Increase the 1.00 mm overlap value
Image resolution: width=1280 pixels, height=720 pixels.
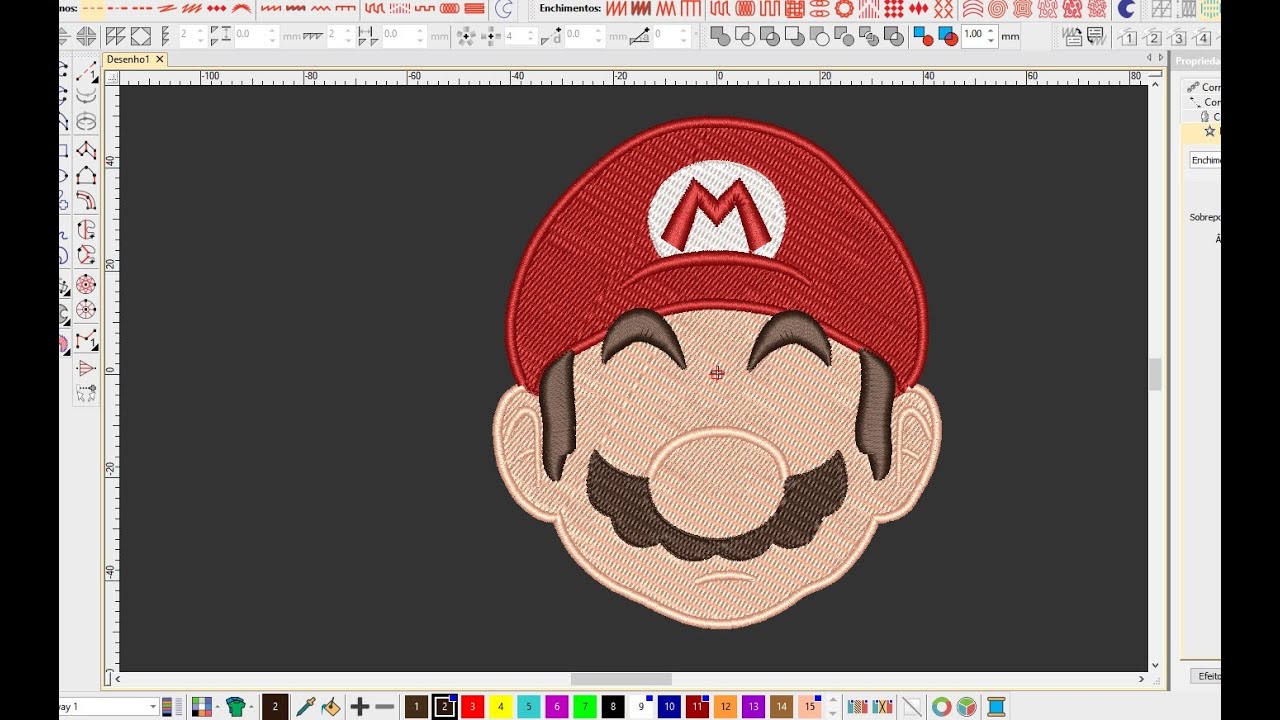point(991,31)
